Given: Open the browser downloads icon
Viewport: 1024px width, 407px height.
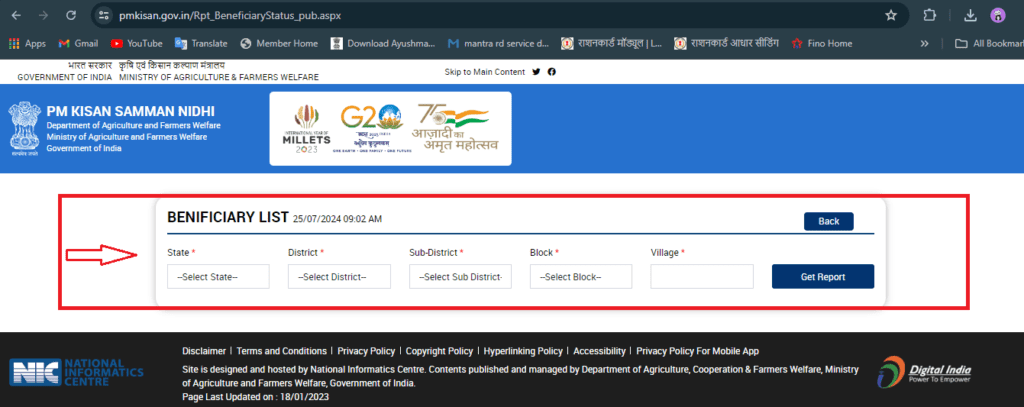Looking at the screenshot, I should [x=970, y=15].
